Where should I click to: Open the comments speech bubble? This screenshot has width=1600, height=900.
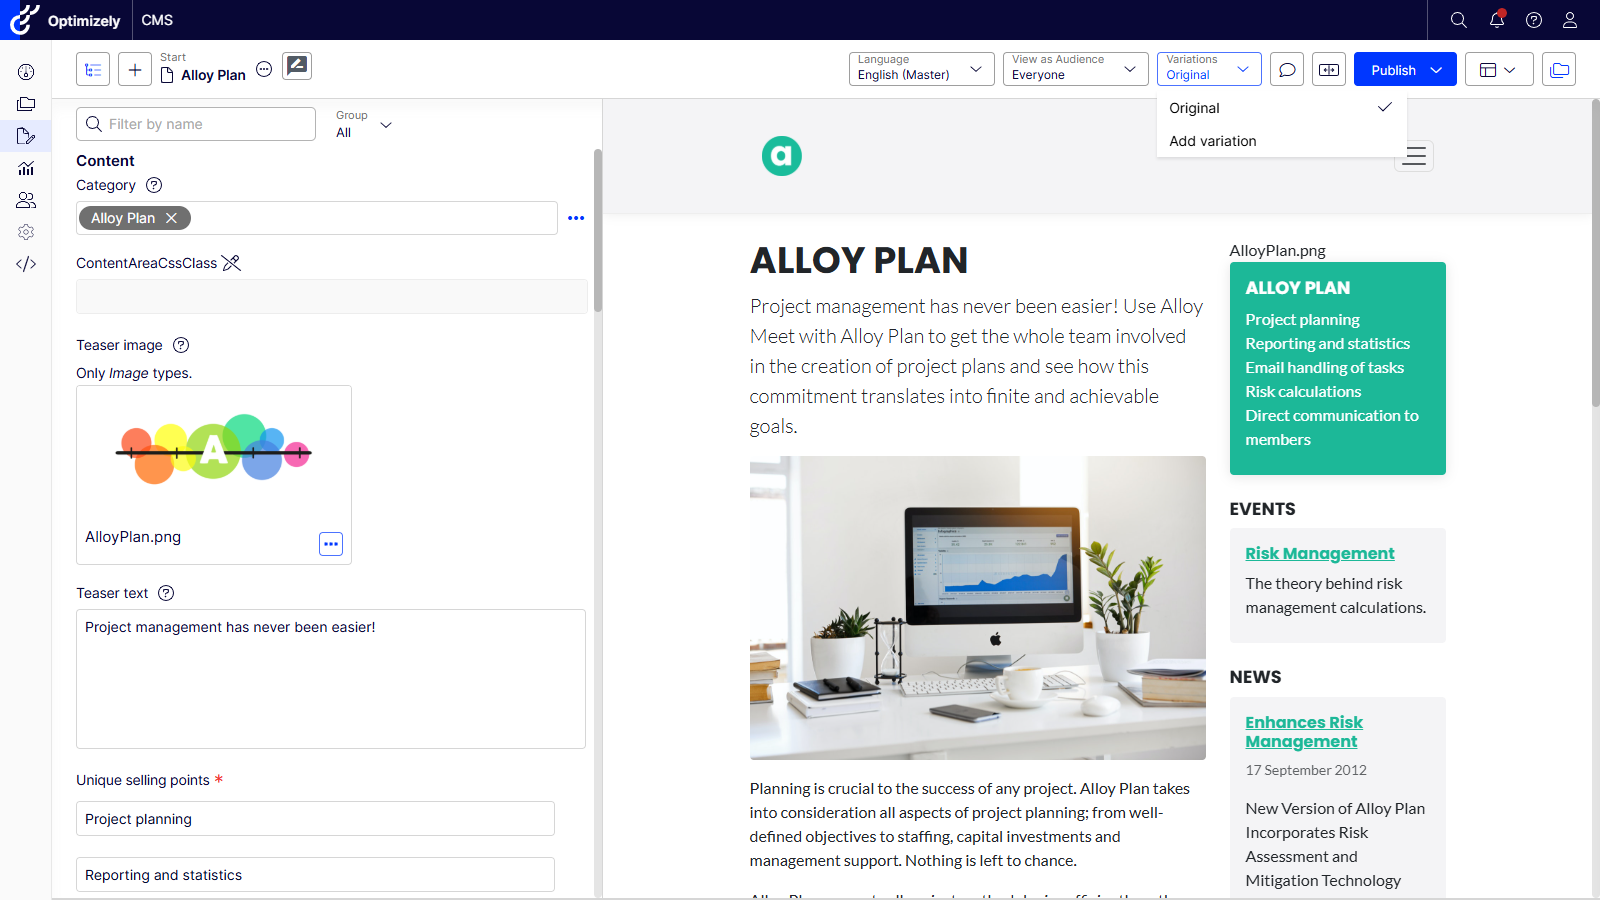pos(1288,70)
